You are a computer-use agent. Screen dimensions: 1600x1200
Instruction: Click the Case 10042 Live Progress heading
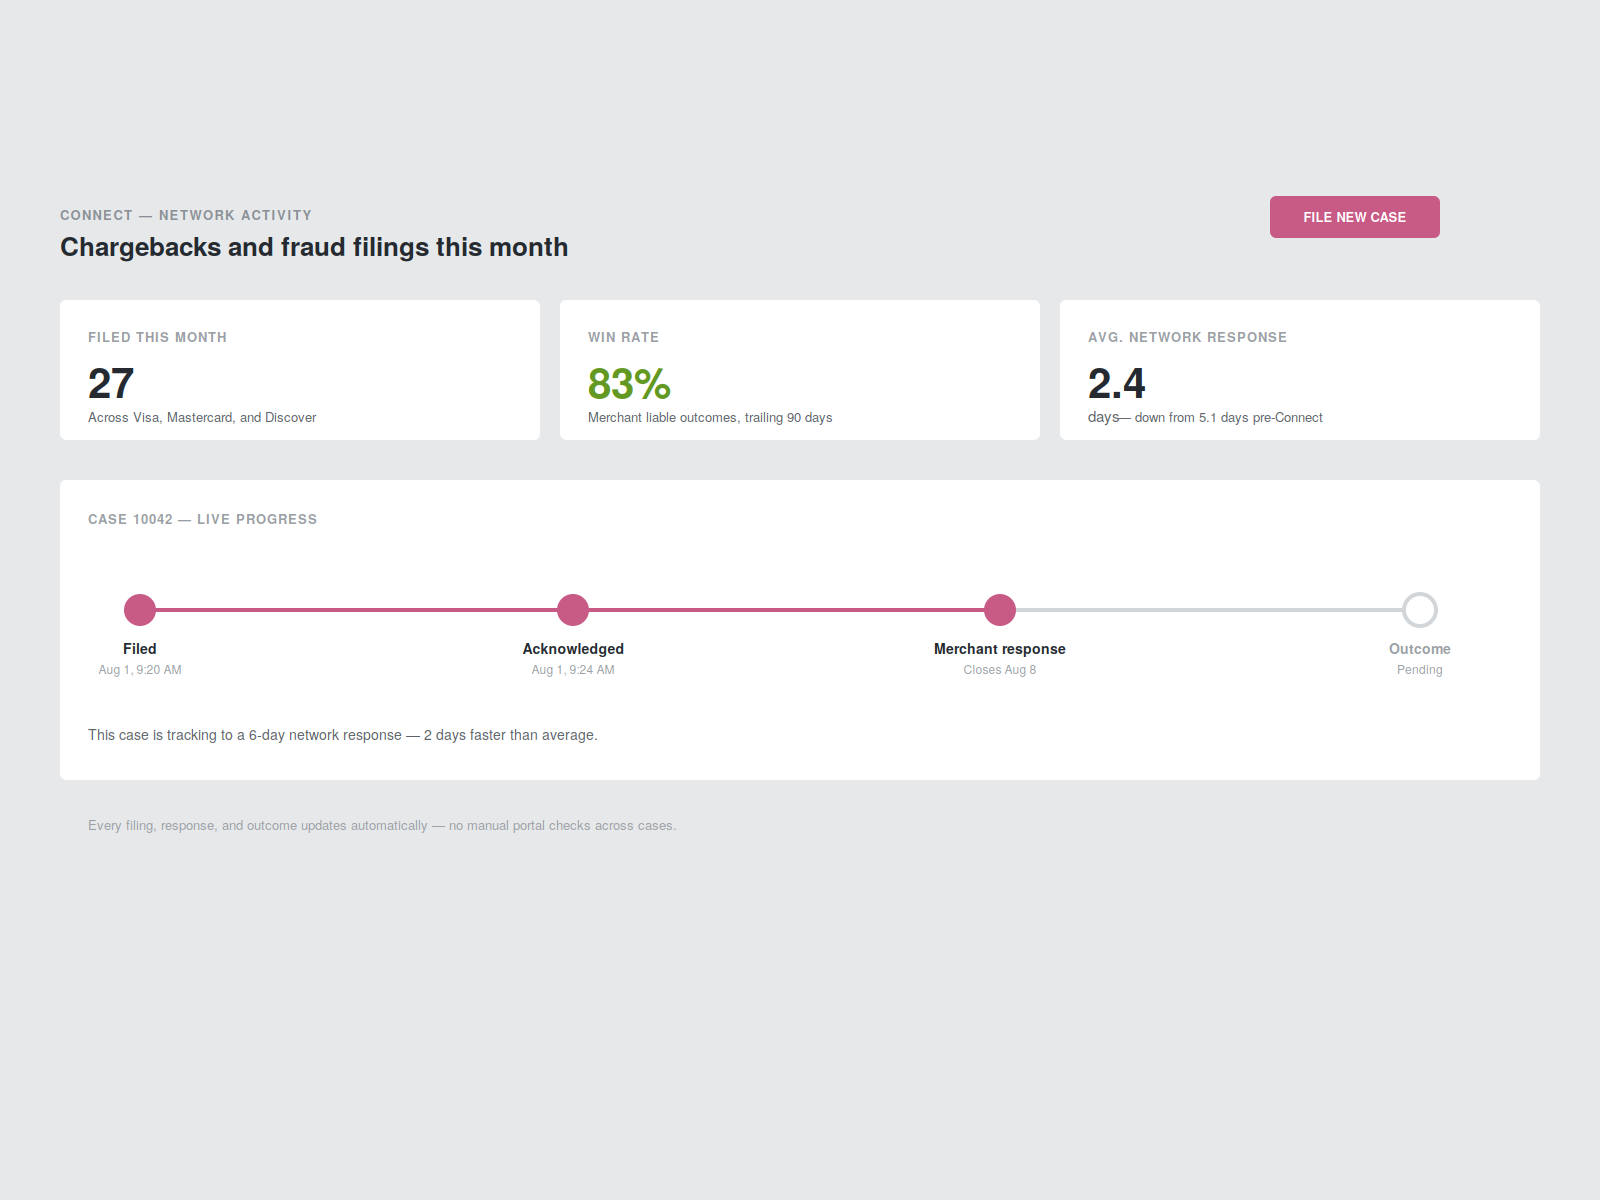[203, 519]
